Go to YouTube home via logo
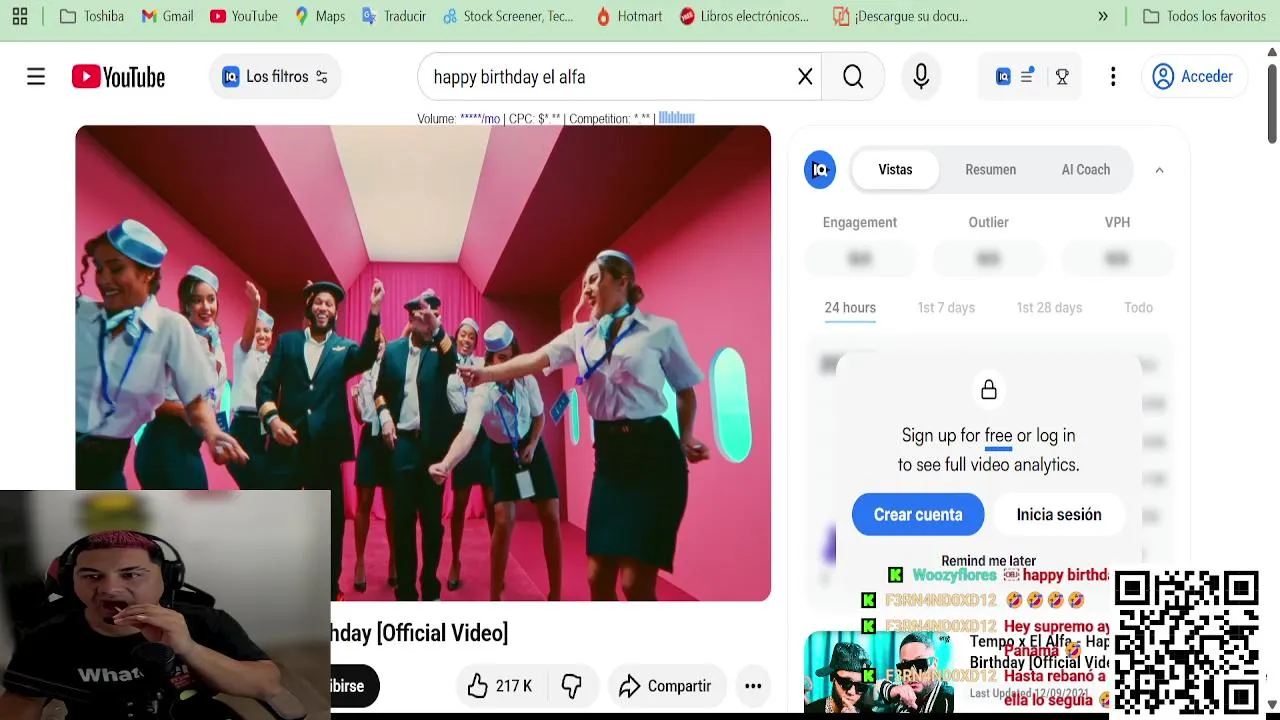 click(x=118, y=77)
